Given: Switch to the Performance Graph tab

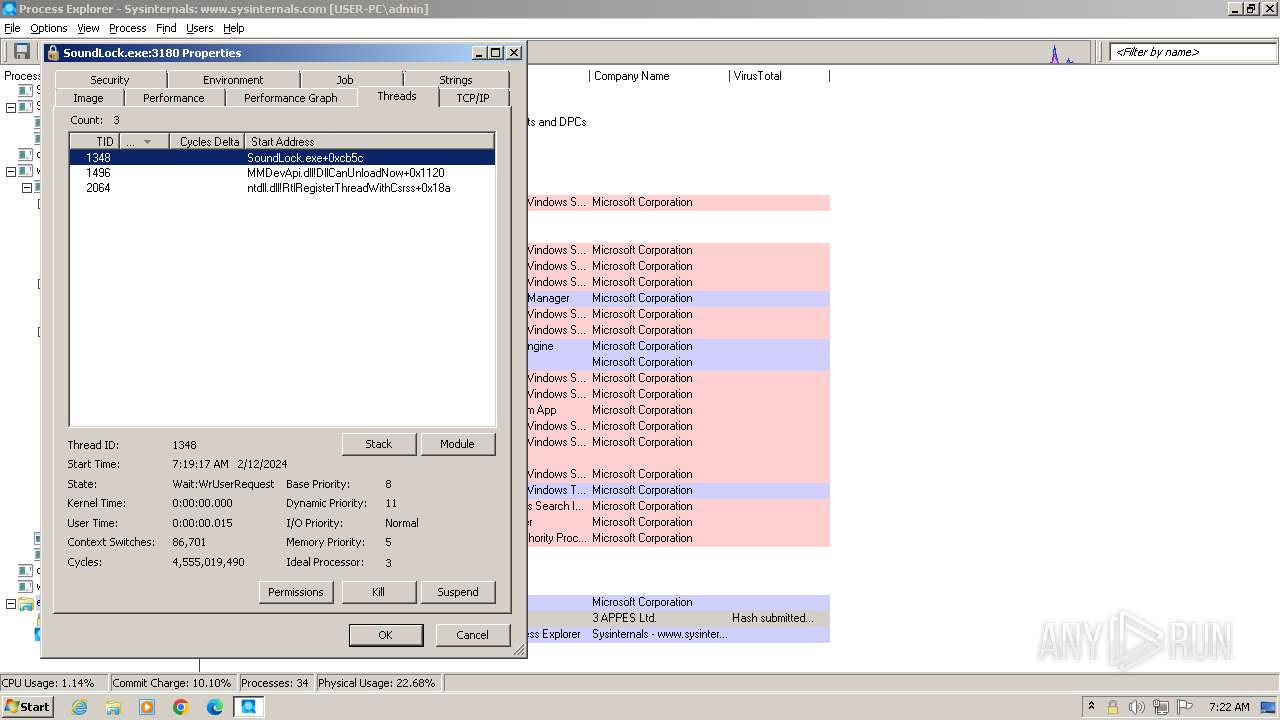Looking at the screenshot, I should [x=291, y=98].
